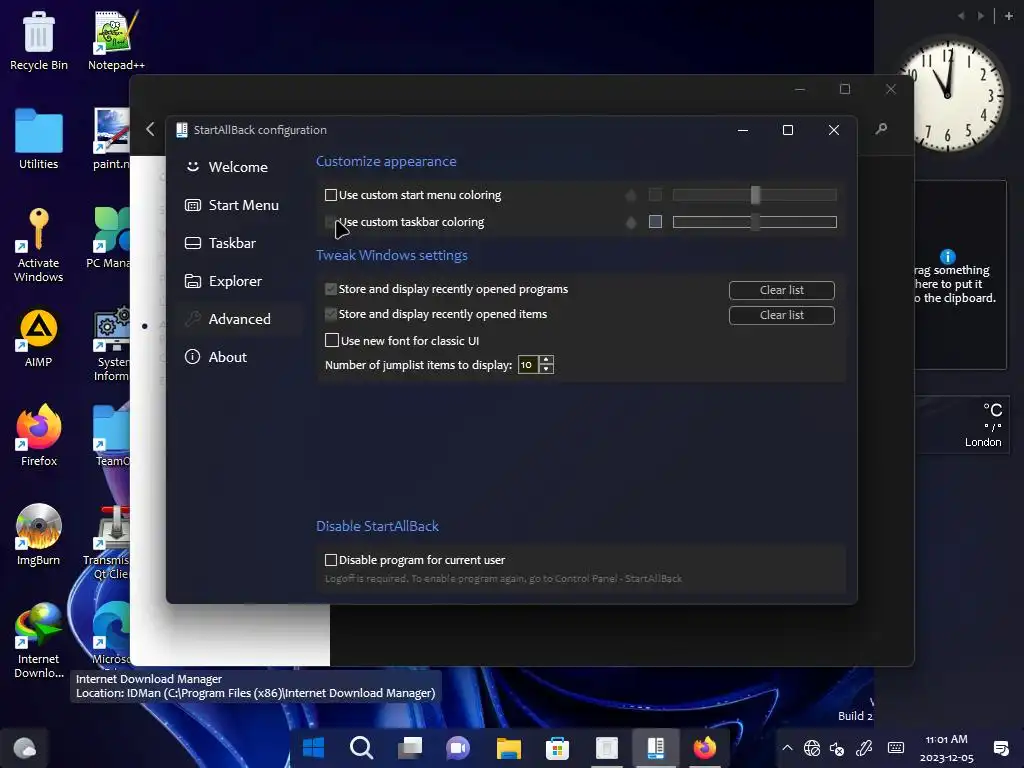Screen dimensions: 1024x768
Task: Add a gadget with the plus icon
Action: click(x=1008, y=16)
